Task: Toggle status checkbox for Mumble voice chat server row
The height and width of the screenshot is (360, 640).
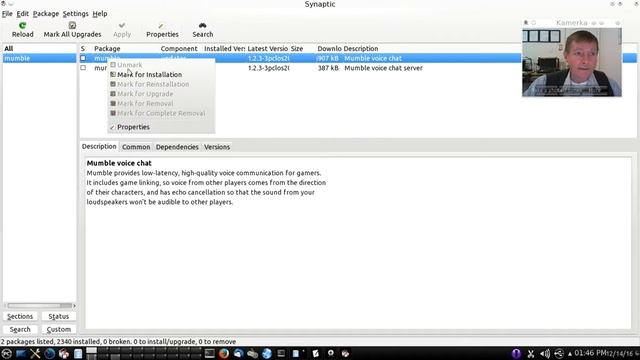Action: 83,68
